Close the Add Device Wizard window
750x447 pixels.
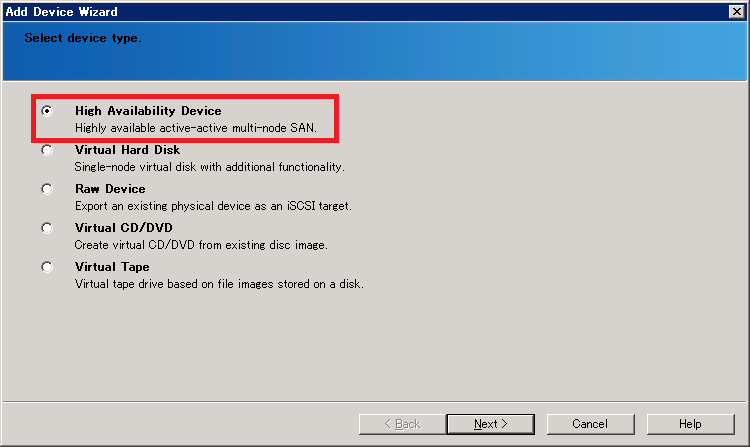point(737,11)
